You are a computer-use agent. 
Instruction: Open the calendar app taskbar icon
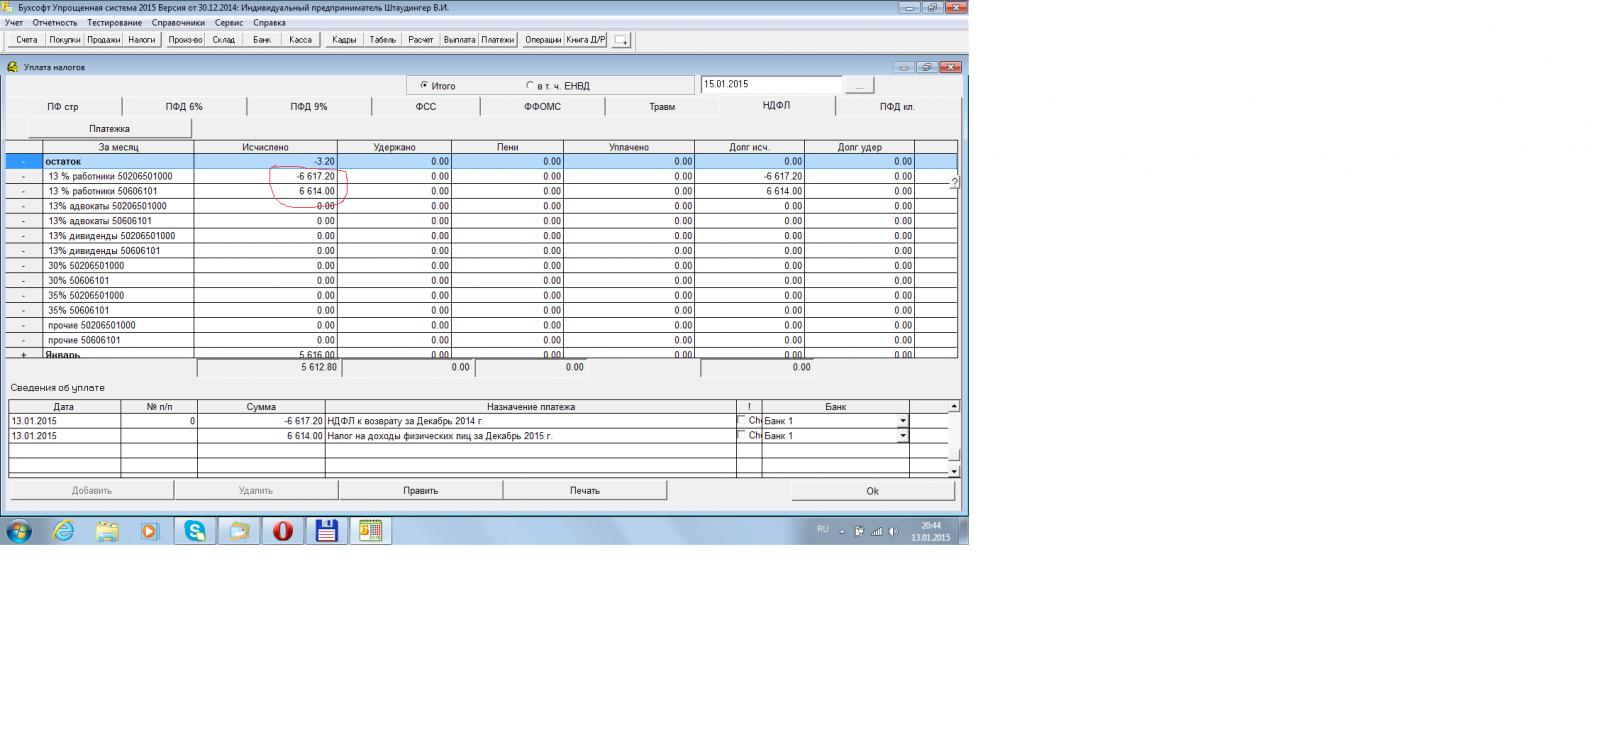pyautogui.click(x=370, y=531)
